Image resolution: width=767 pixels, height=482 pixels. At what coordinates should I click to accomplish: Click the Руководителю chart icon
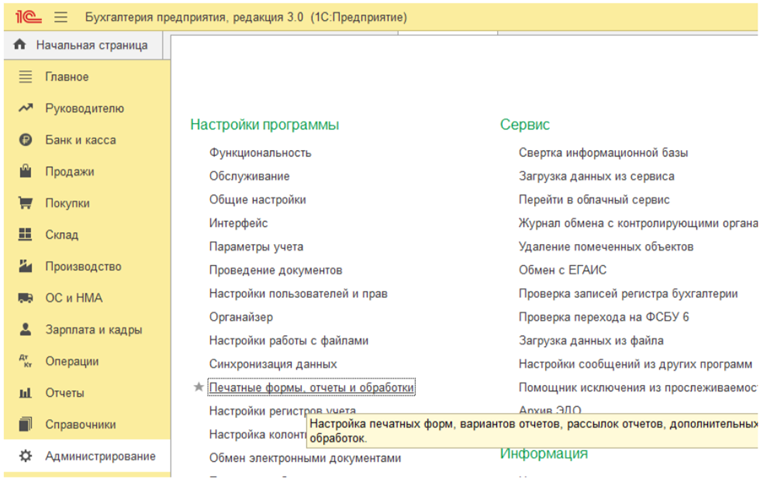click(x=26, y=108)
